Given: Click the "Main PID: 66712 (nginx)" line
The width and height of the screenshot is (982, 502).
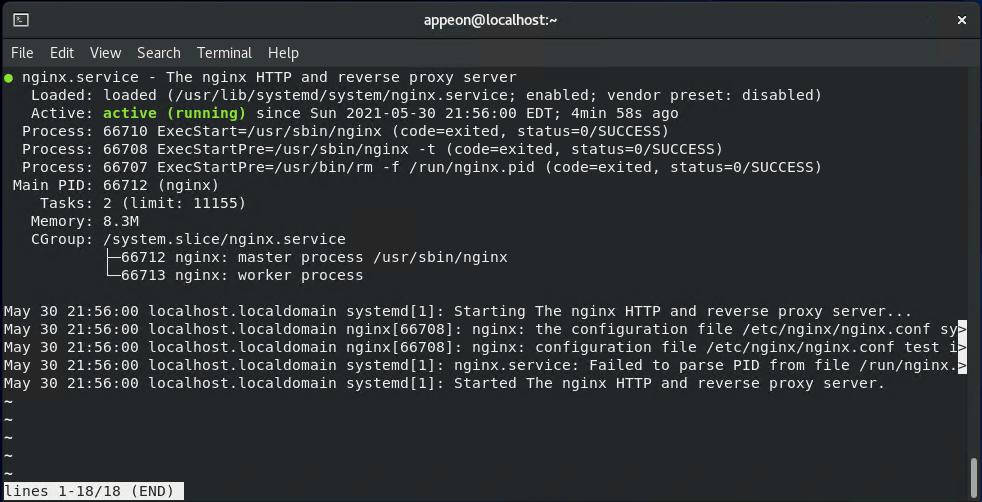Looking at the screenshot, I should coord(115,186).
